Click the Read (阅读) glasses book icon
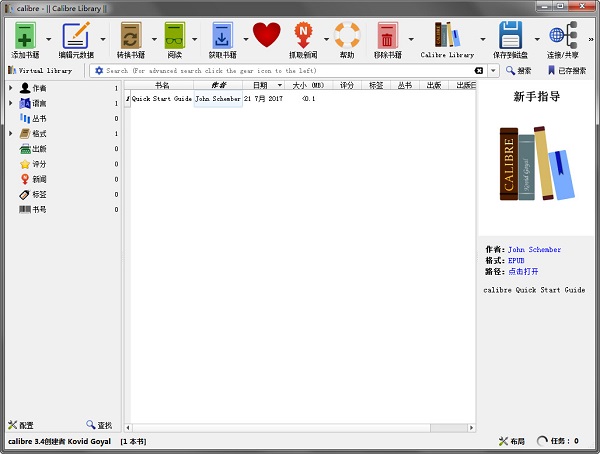Screen dimensions: 600x454 tap(176, 37)
